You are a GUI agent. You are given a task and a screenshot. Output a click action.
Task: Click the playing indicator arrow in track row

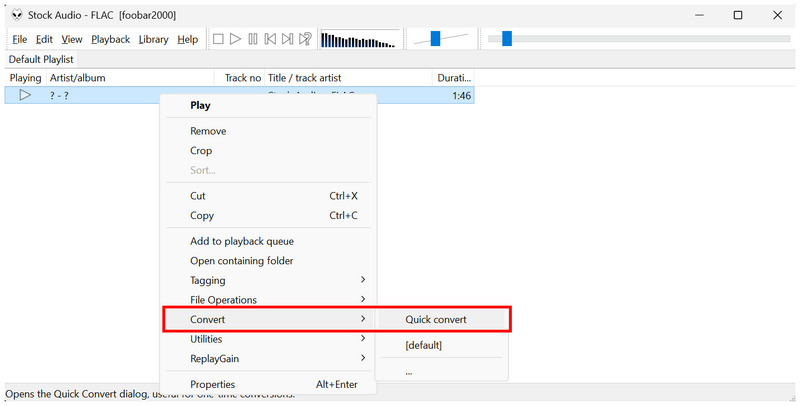(25, 95)
